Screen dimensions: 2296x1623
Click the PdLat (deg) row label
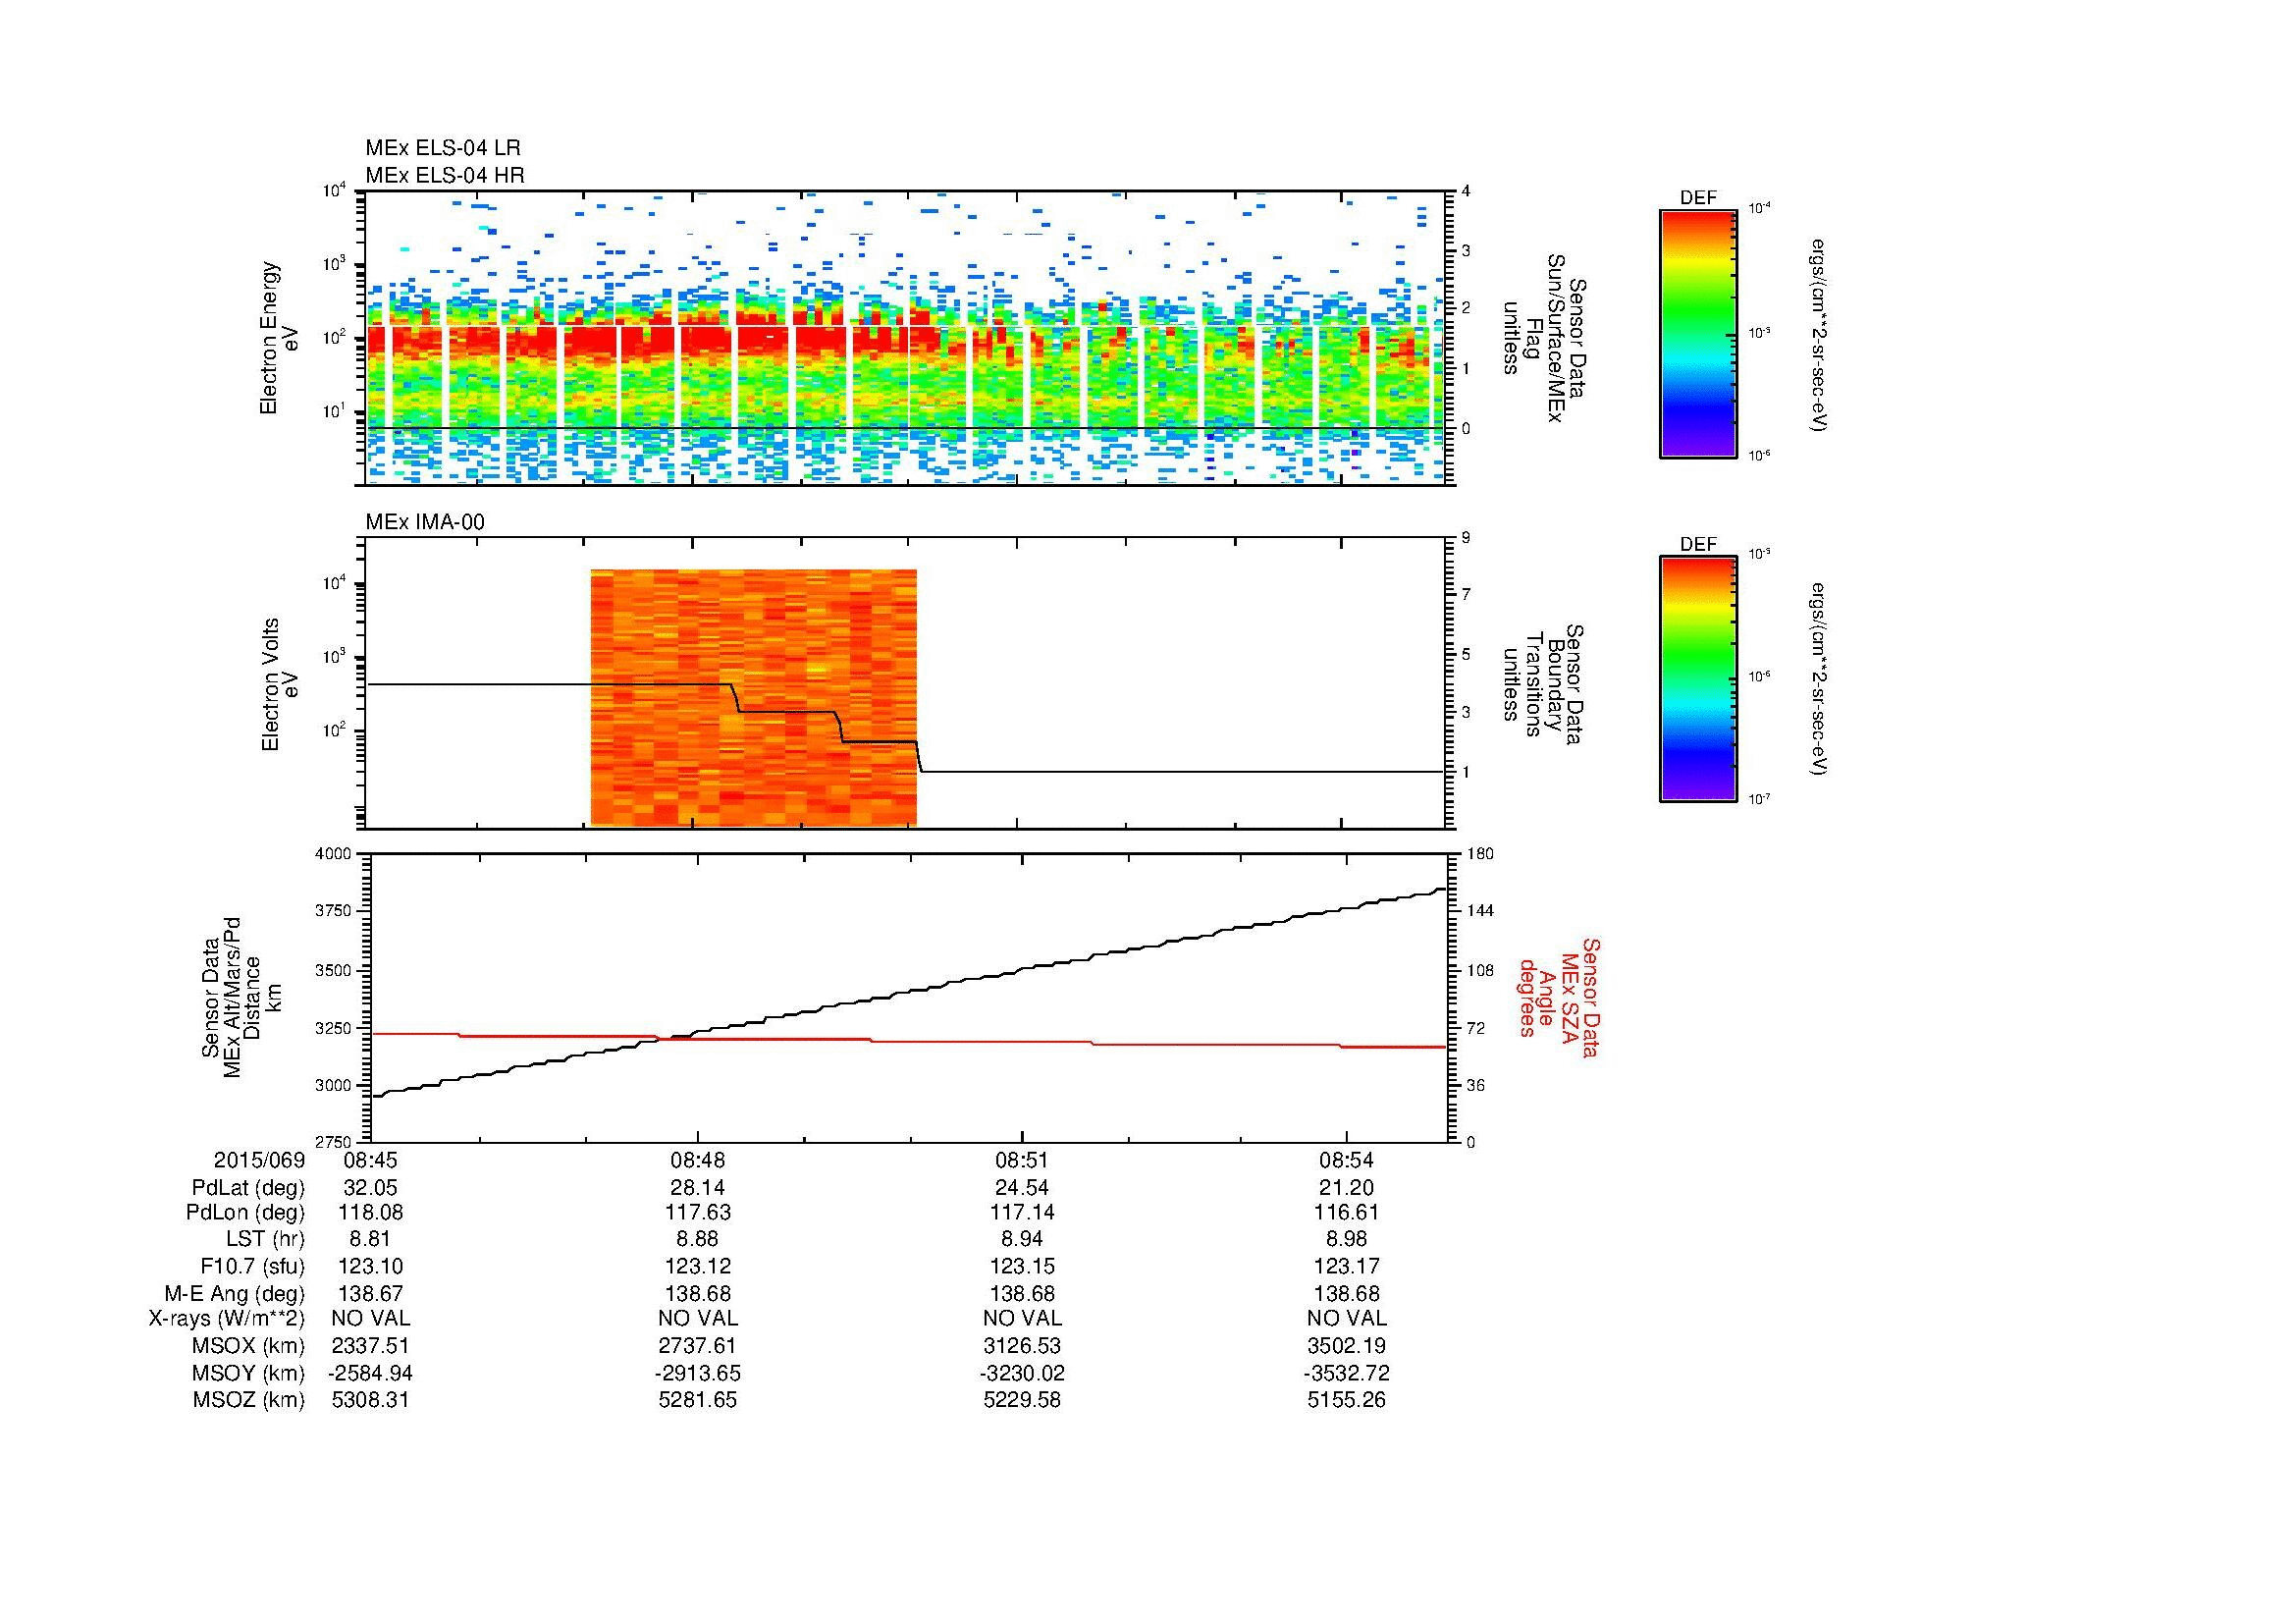[x=248, y=1188]
